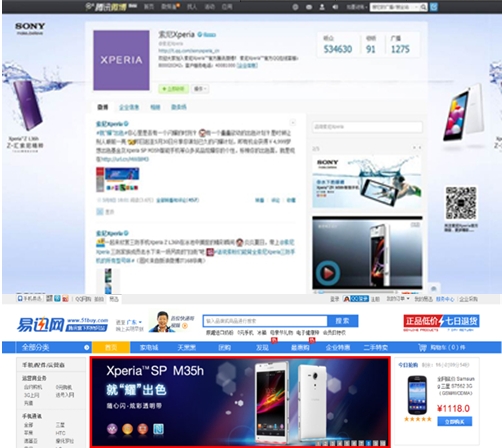Open the settings gear in Weibo top bar
Image resolution: width=502 pixels, height=448 pixels.
tap(295, 7)
